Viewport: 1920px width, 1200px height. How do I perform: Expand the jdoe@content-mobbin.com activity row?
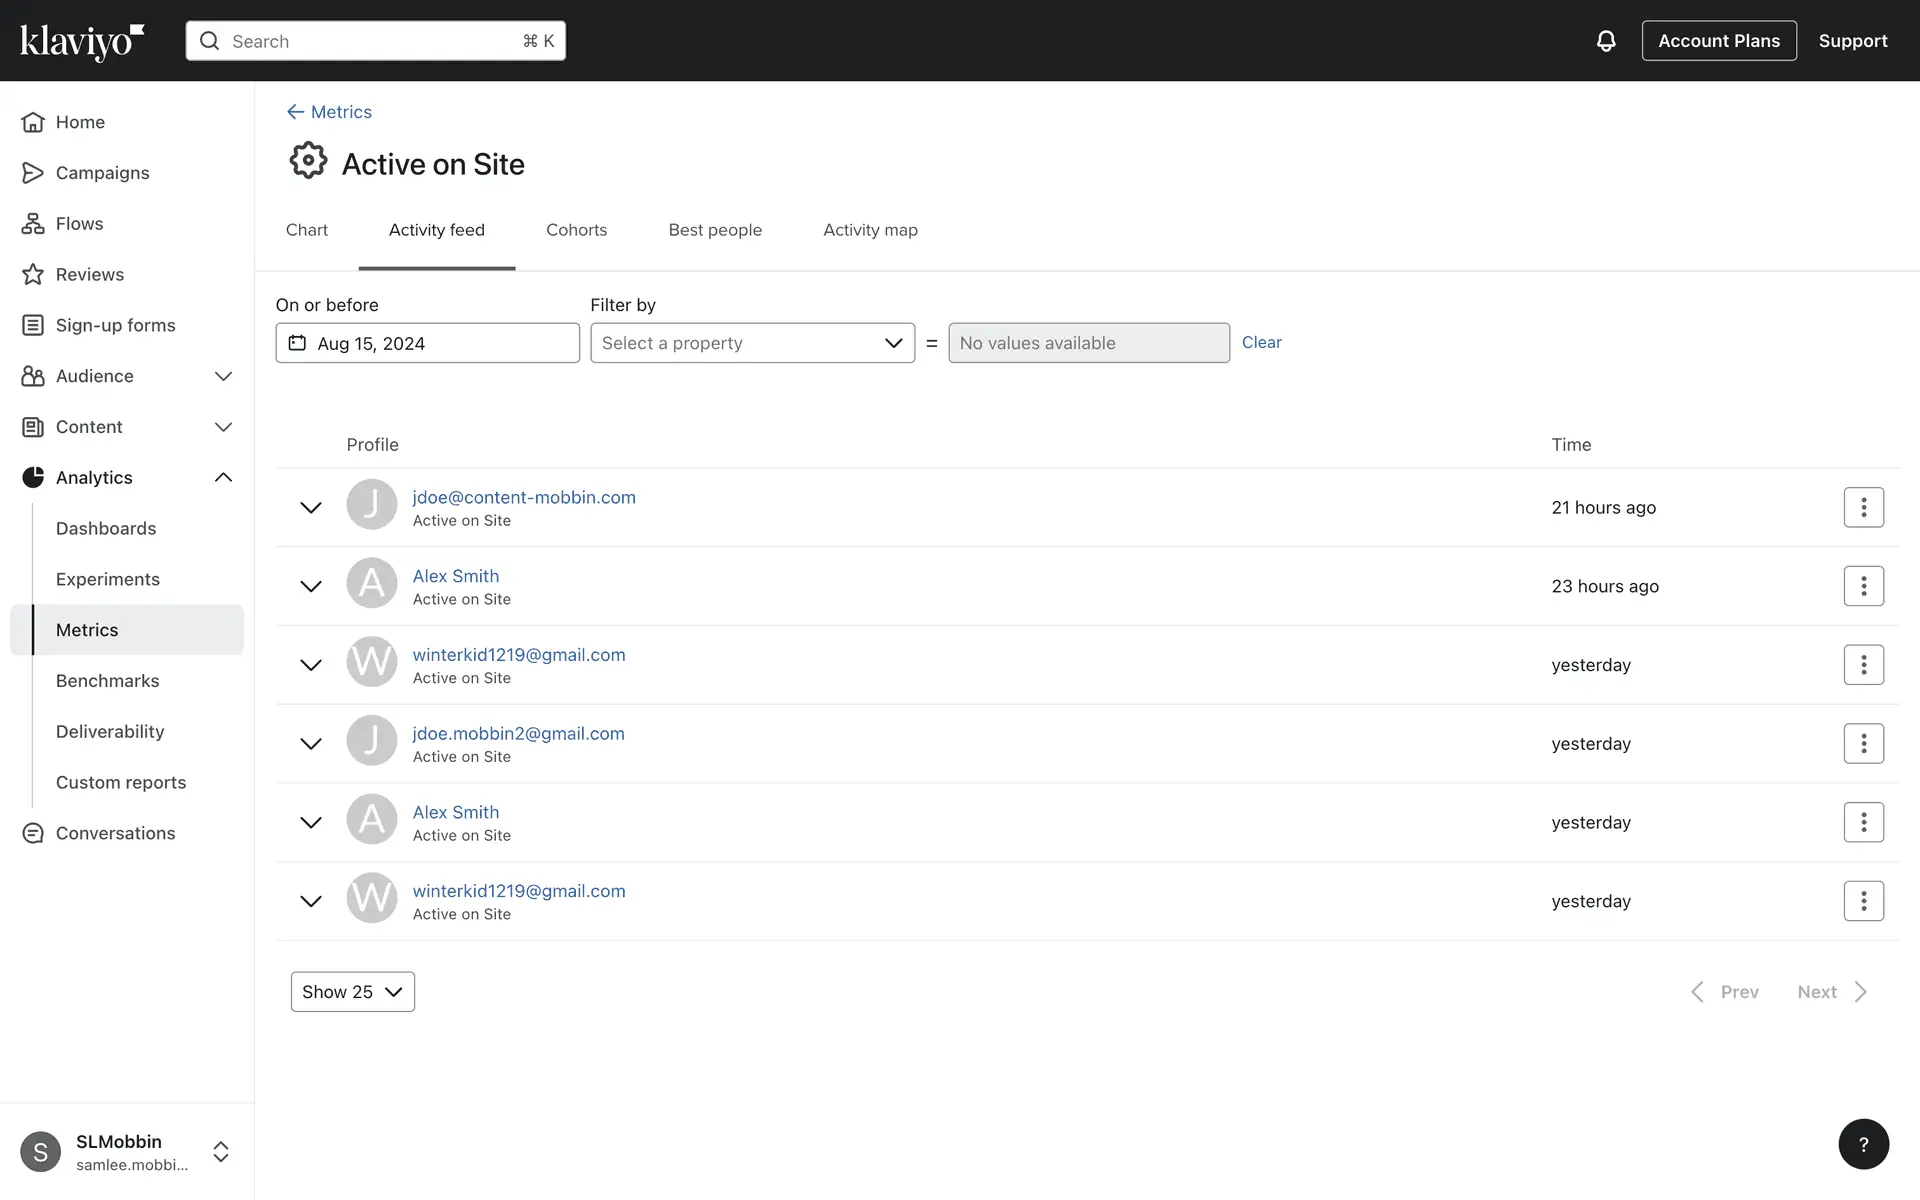(x=311, y=507)
